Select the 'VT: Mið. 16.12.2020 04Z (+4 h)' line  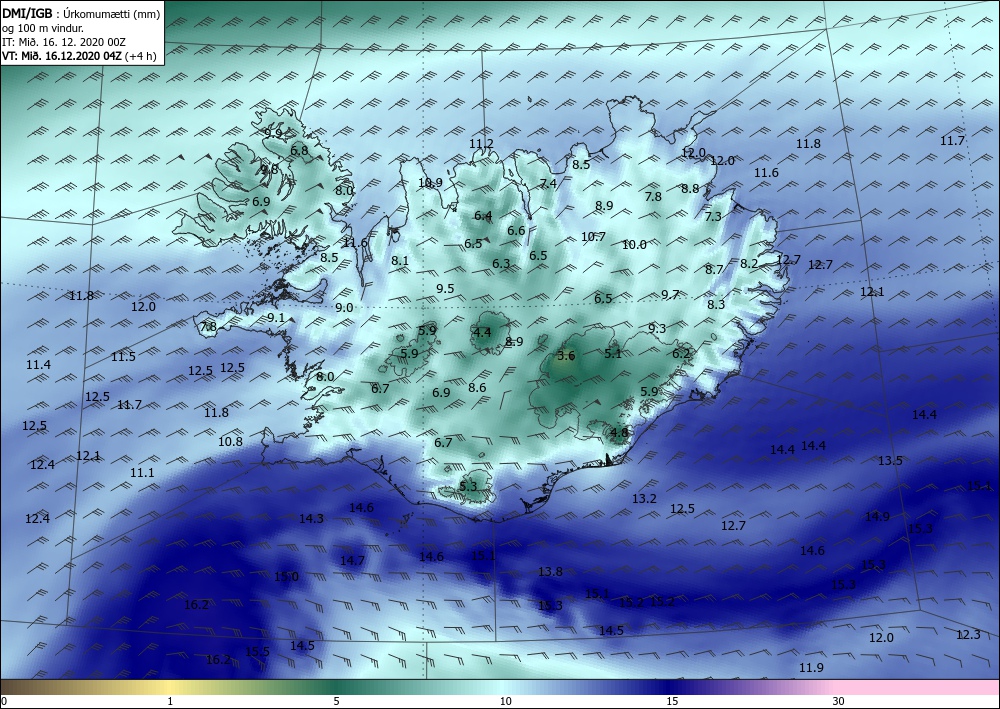(x=81, y=55)
